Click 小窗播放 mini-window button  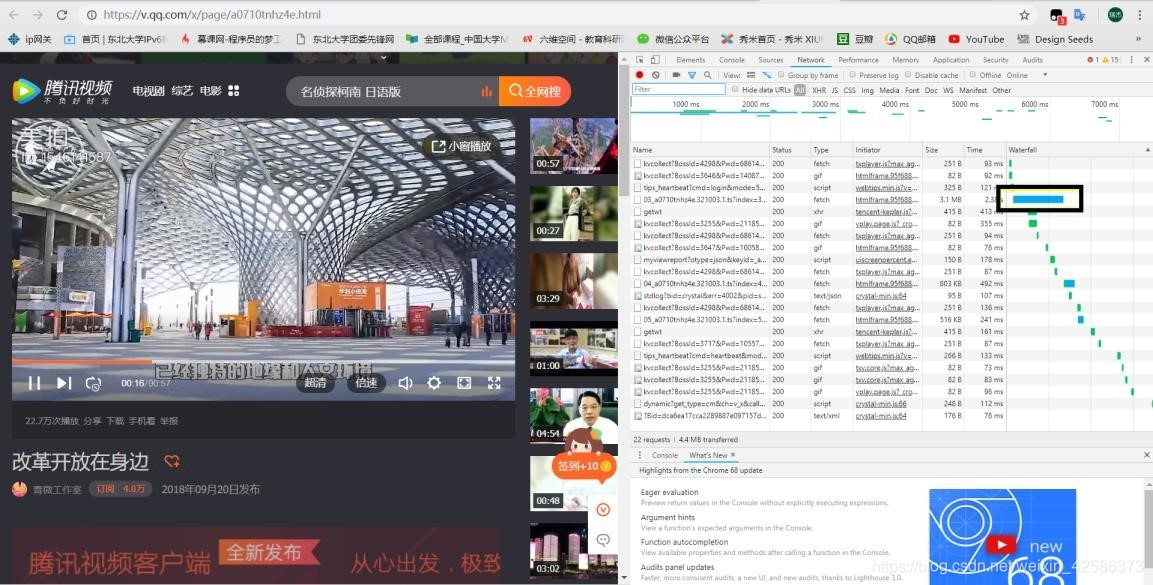[x=461, y=146]
